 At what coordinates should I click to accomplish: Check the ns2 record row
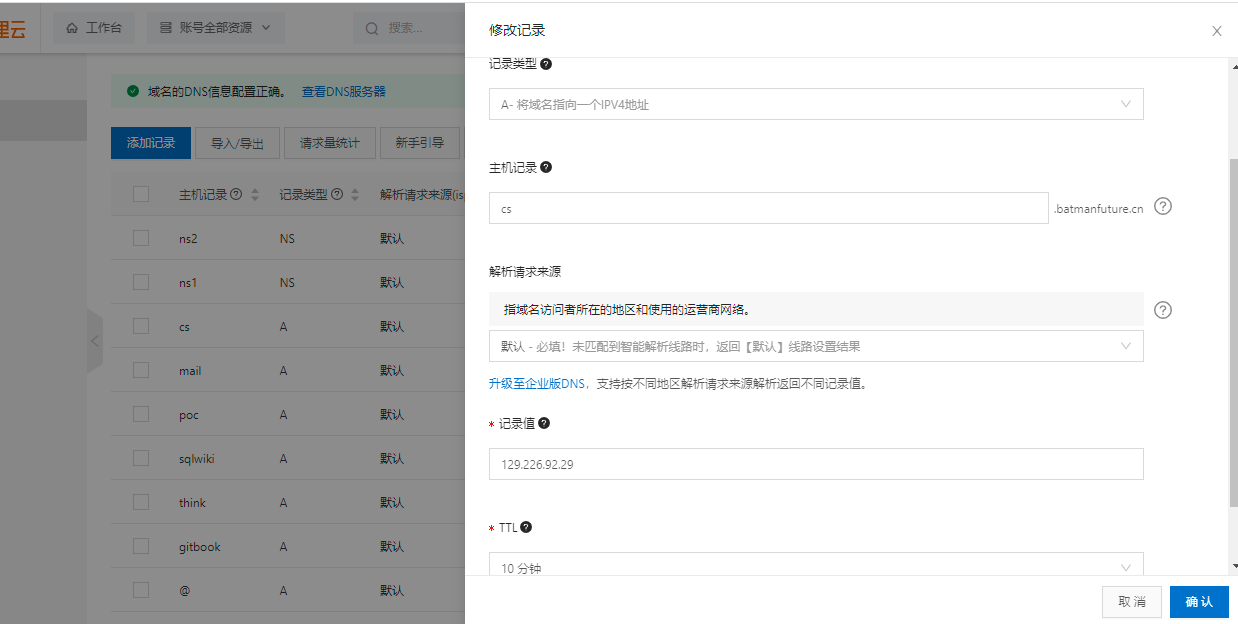click(x=141, y=239)
